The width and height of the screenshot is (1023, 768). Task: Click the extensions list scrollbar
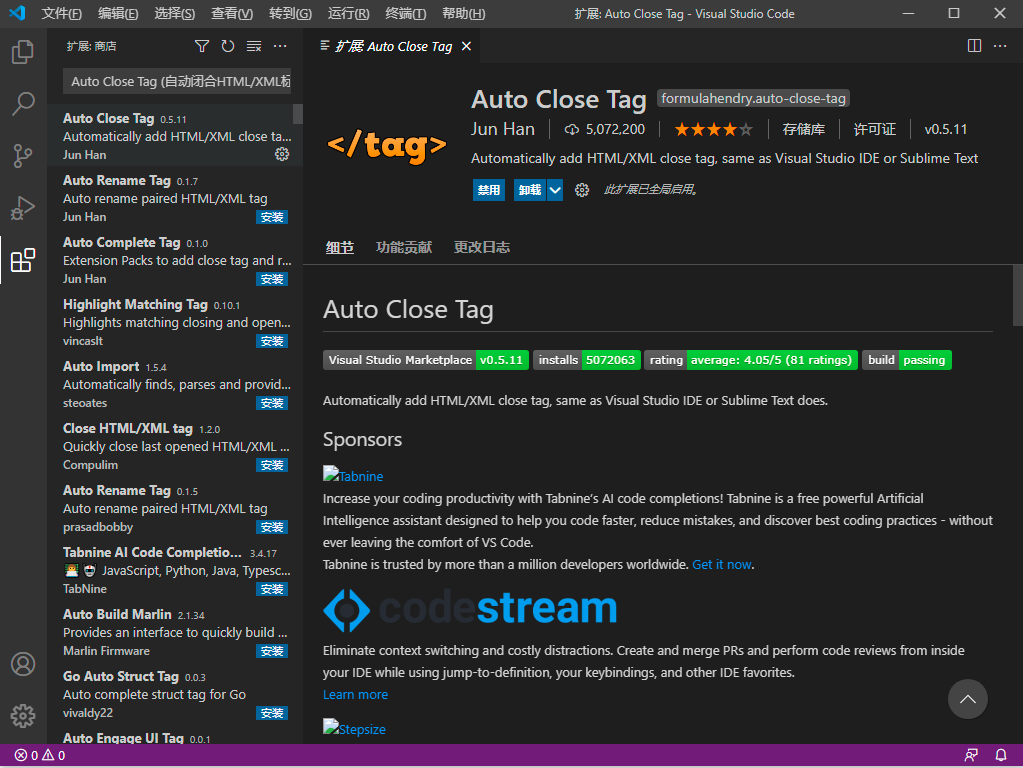coord(298,114)
